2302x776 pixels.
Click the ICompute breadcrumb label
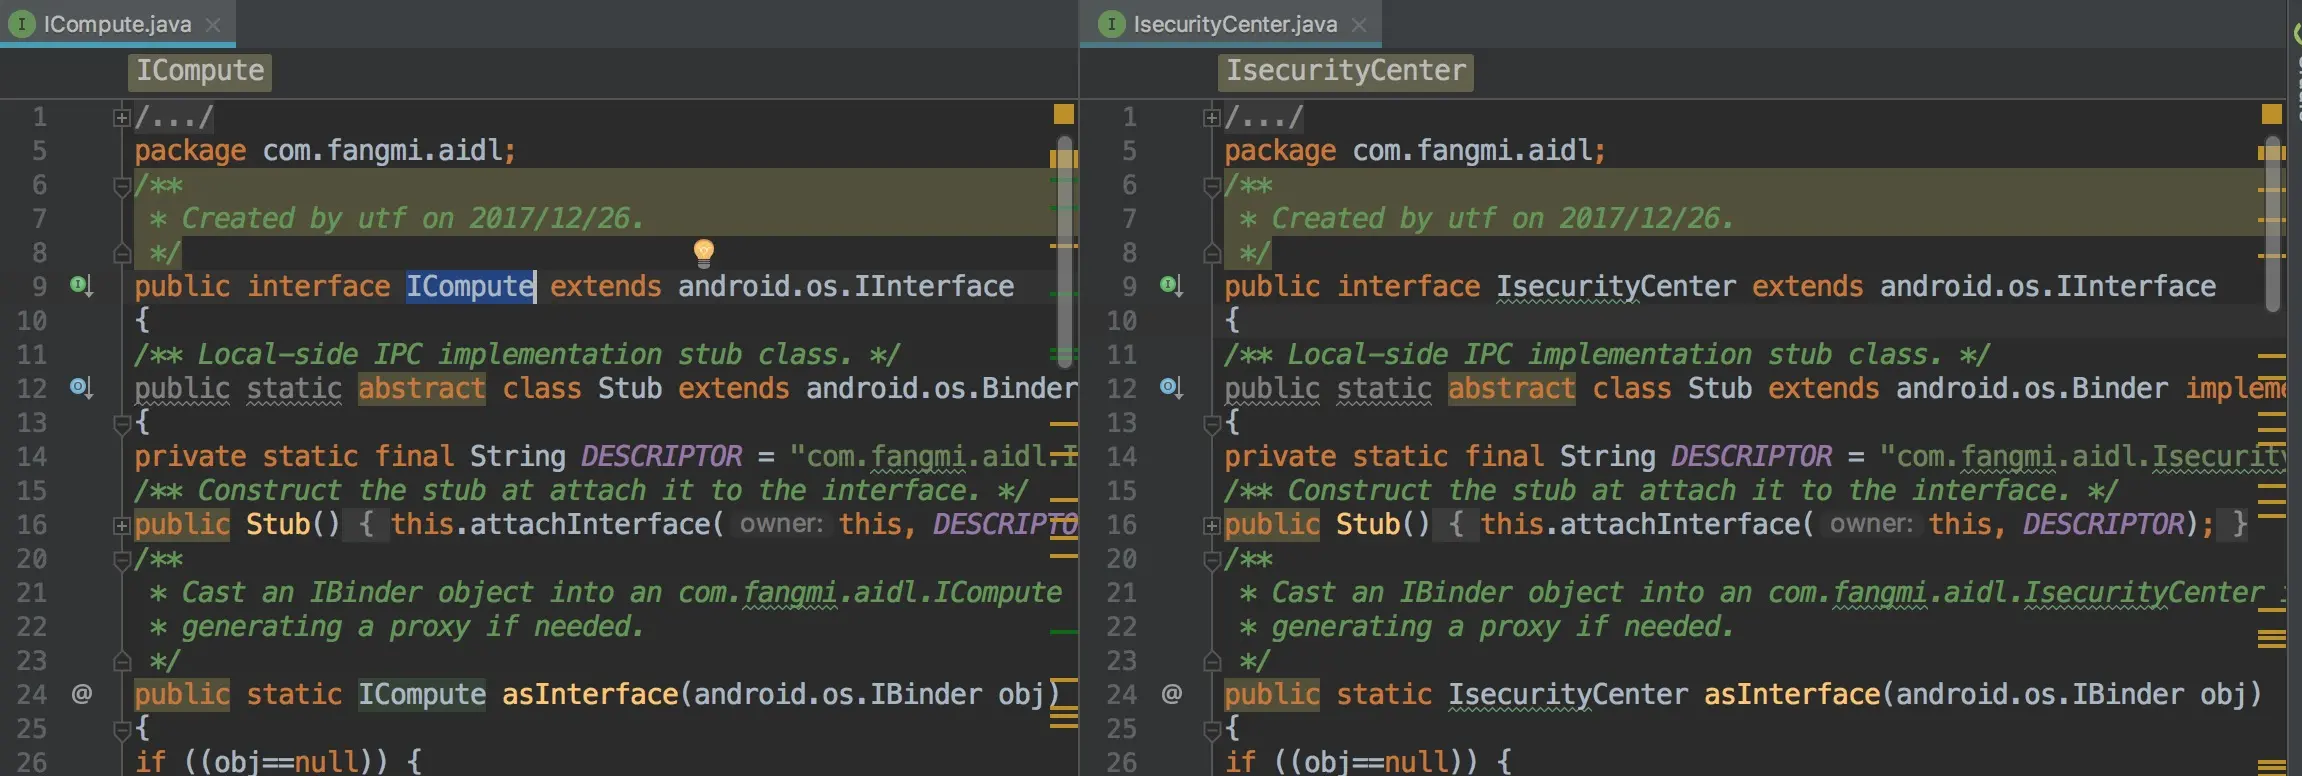[200, 71]
